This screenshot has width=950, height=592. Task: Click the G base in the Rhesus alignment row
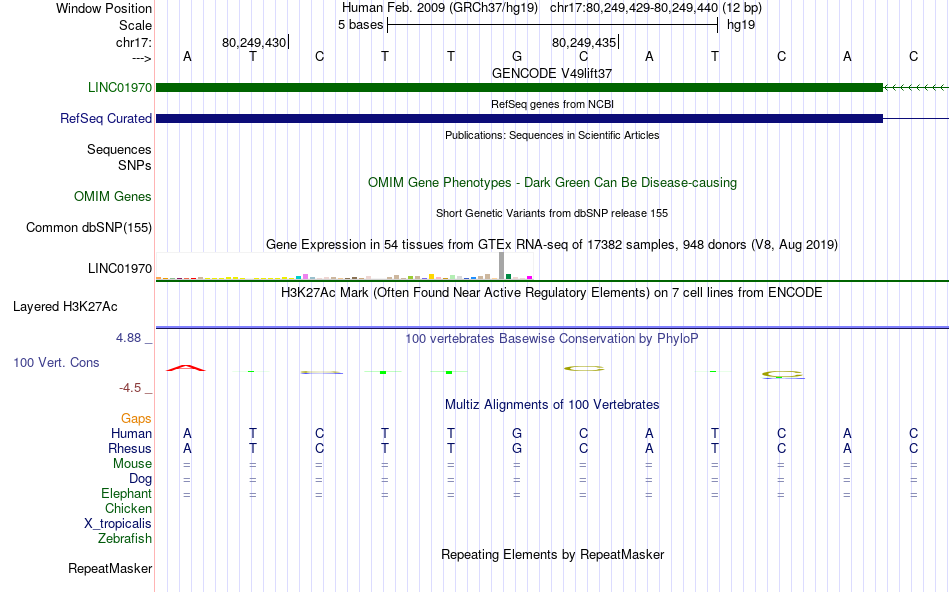517,448
